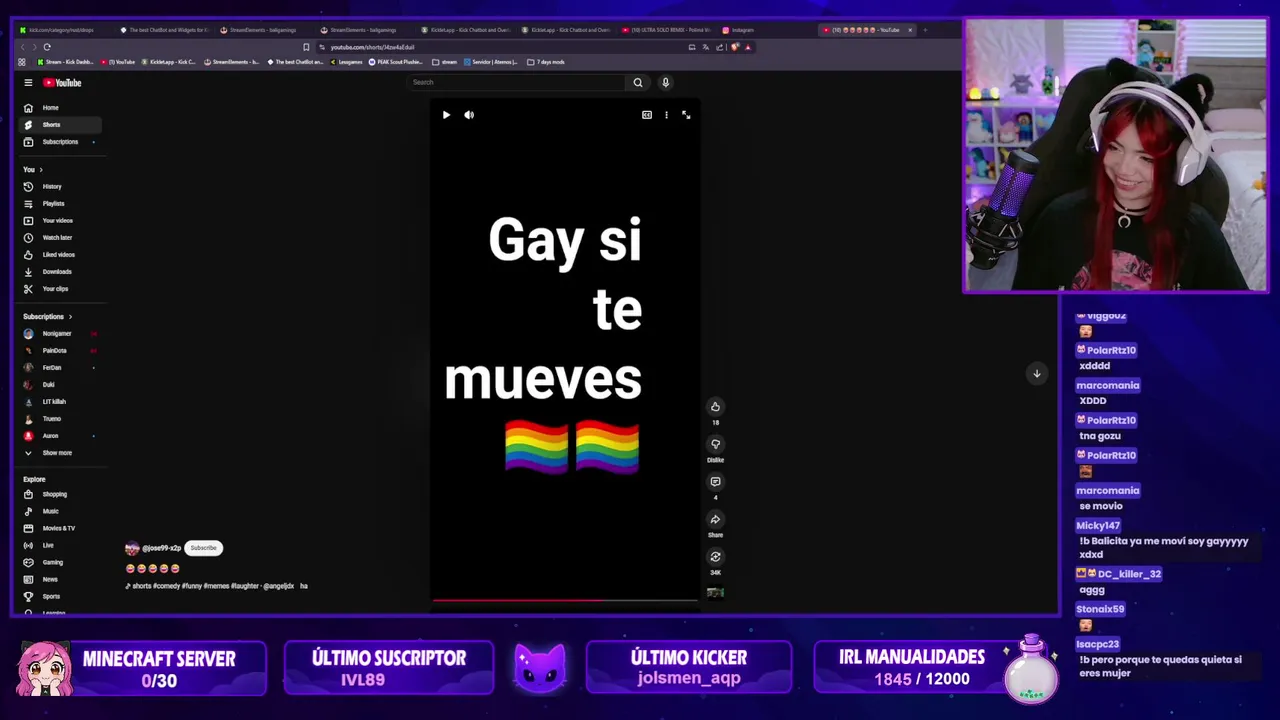Image resolution: width=1280 pixels, height=720 pixels.
Task: Open the YouTube hamburger guide menu
Action: tap(28, 83)
